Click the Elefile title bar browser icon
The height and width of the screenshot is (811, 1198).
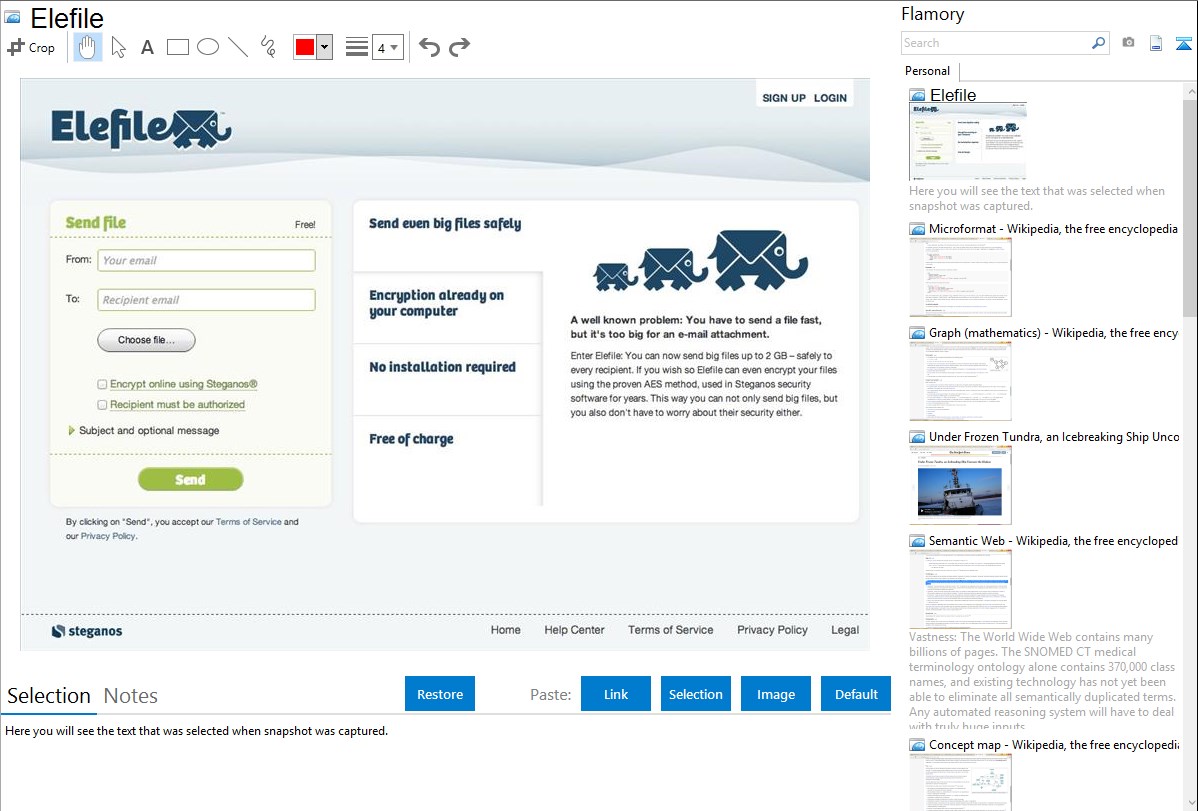[x=12, y=17]
